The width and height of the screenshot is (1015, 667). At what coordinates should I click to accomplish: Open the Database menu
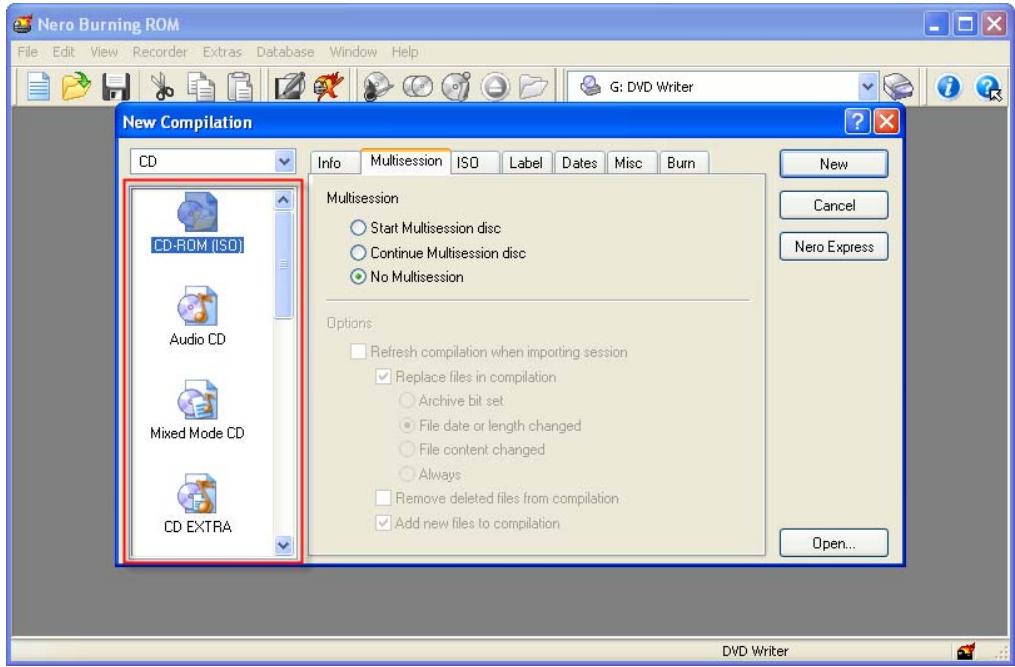(285, 52)
